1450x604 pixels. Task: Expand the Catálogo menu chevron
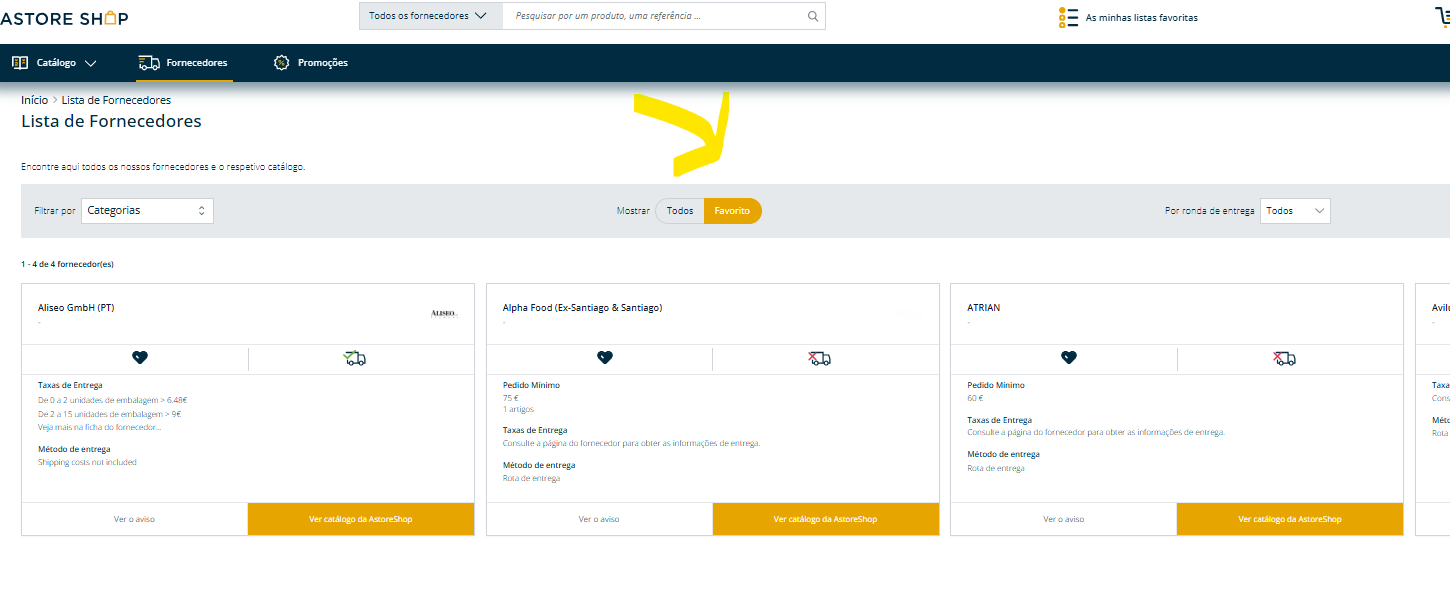pyautogui.click(x=91, y=63)
